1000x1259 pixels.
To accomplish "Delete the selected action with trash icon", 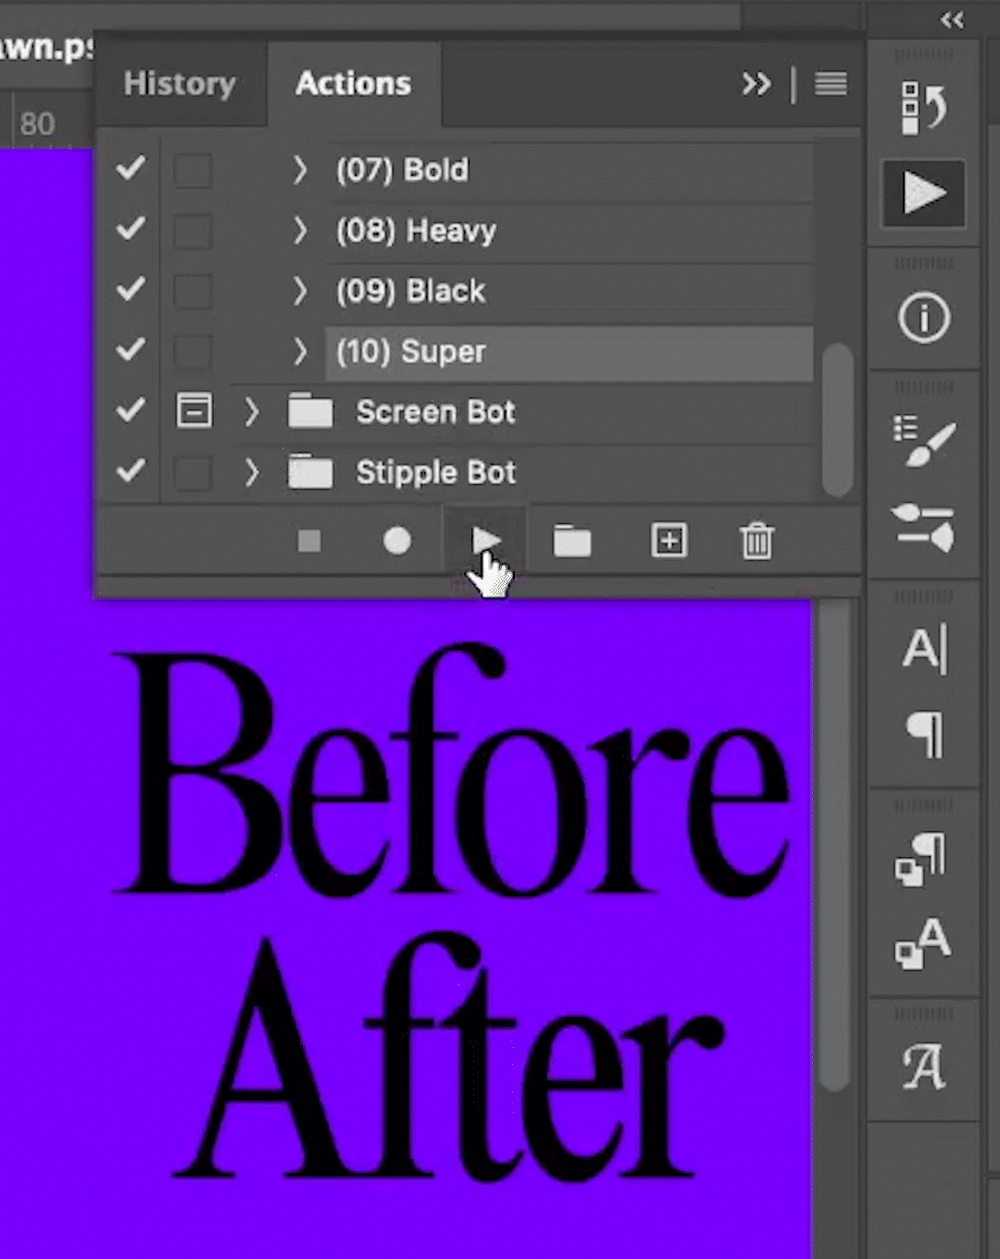I will (757, 541).
